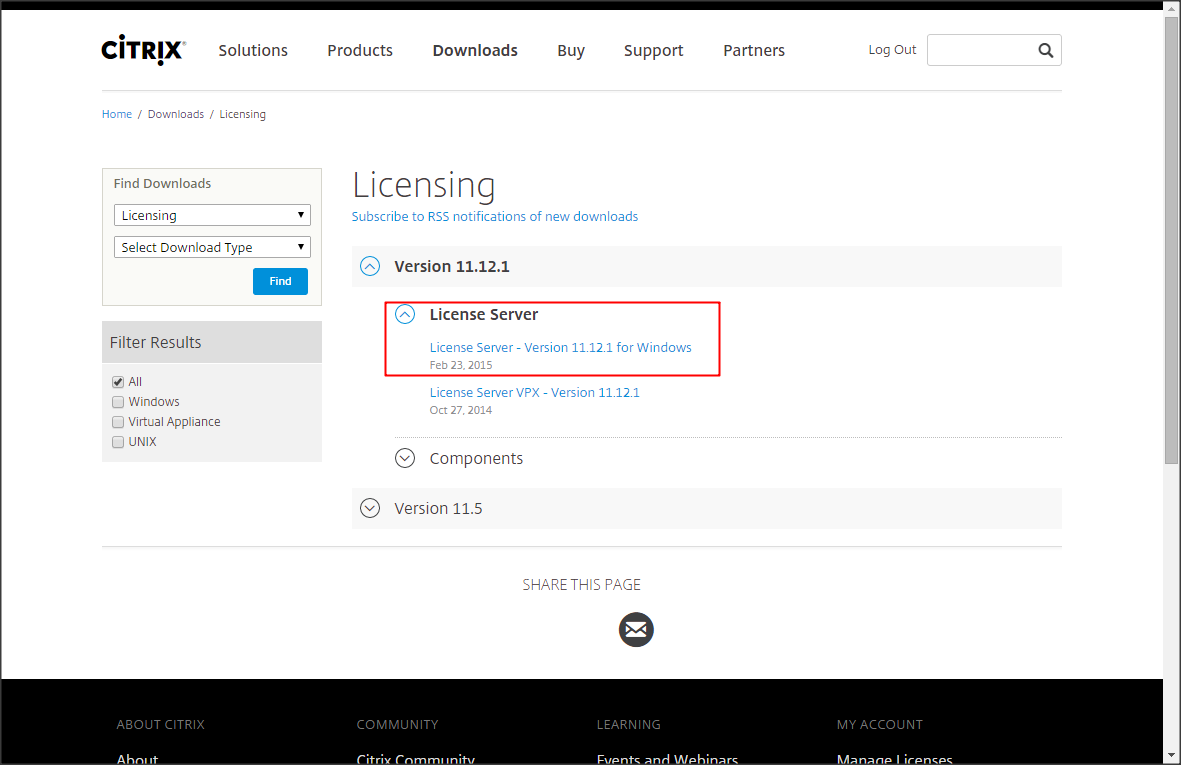Expand the Components subsection
The height and width of the screenshot is (765, 1181).
point(405,459)
